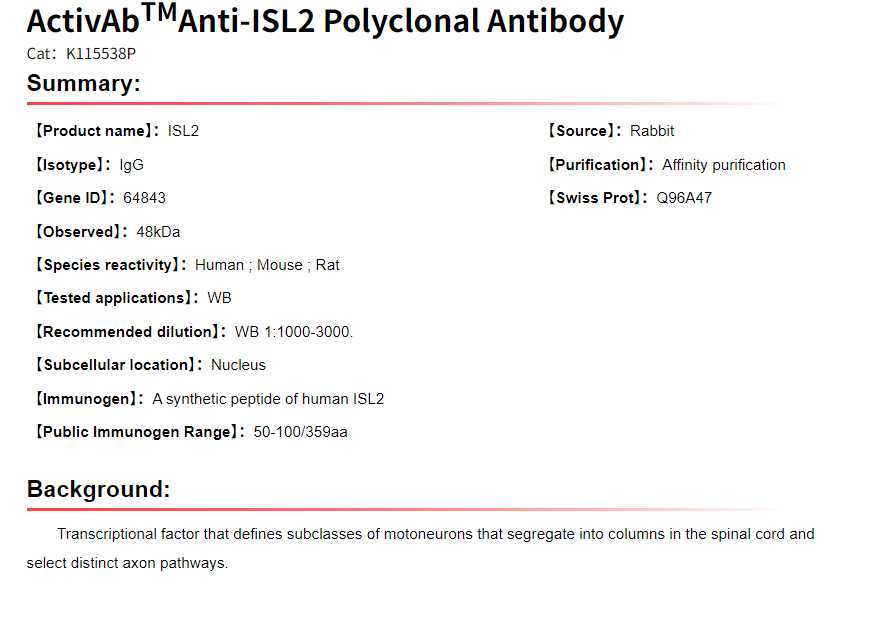Click the Gene ID 64843 value
The height and width of the screenshot is (629, 873).
coord(144,198)
